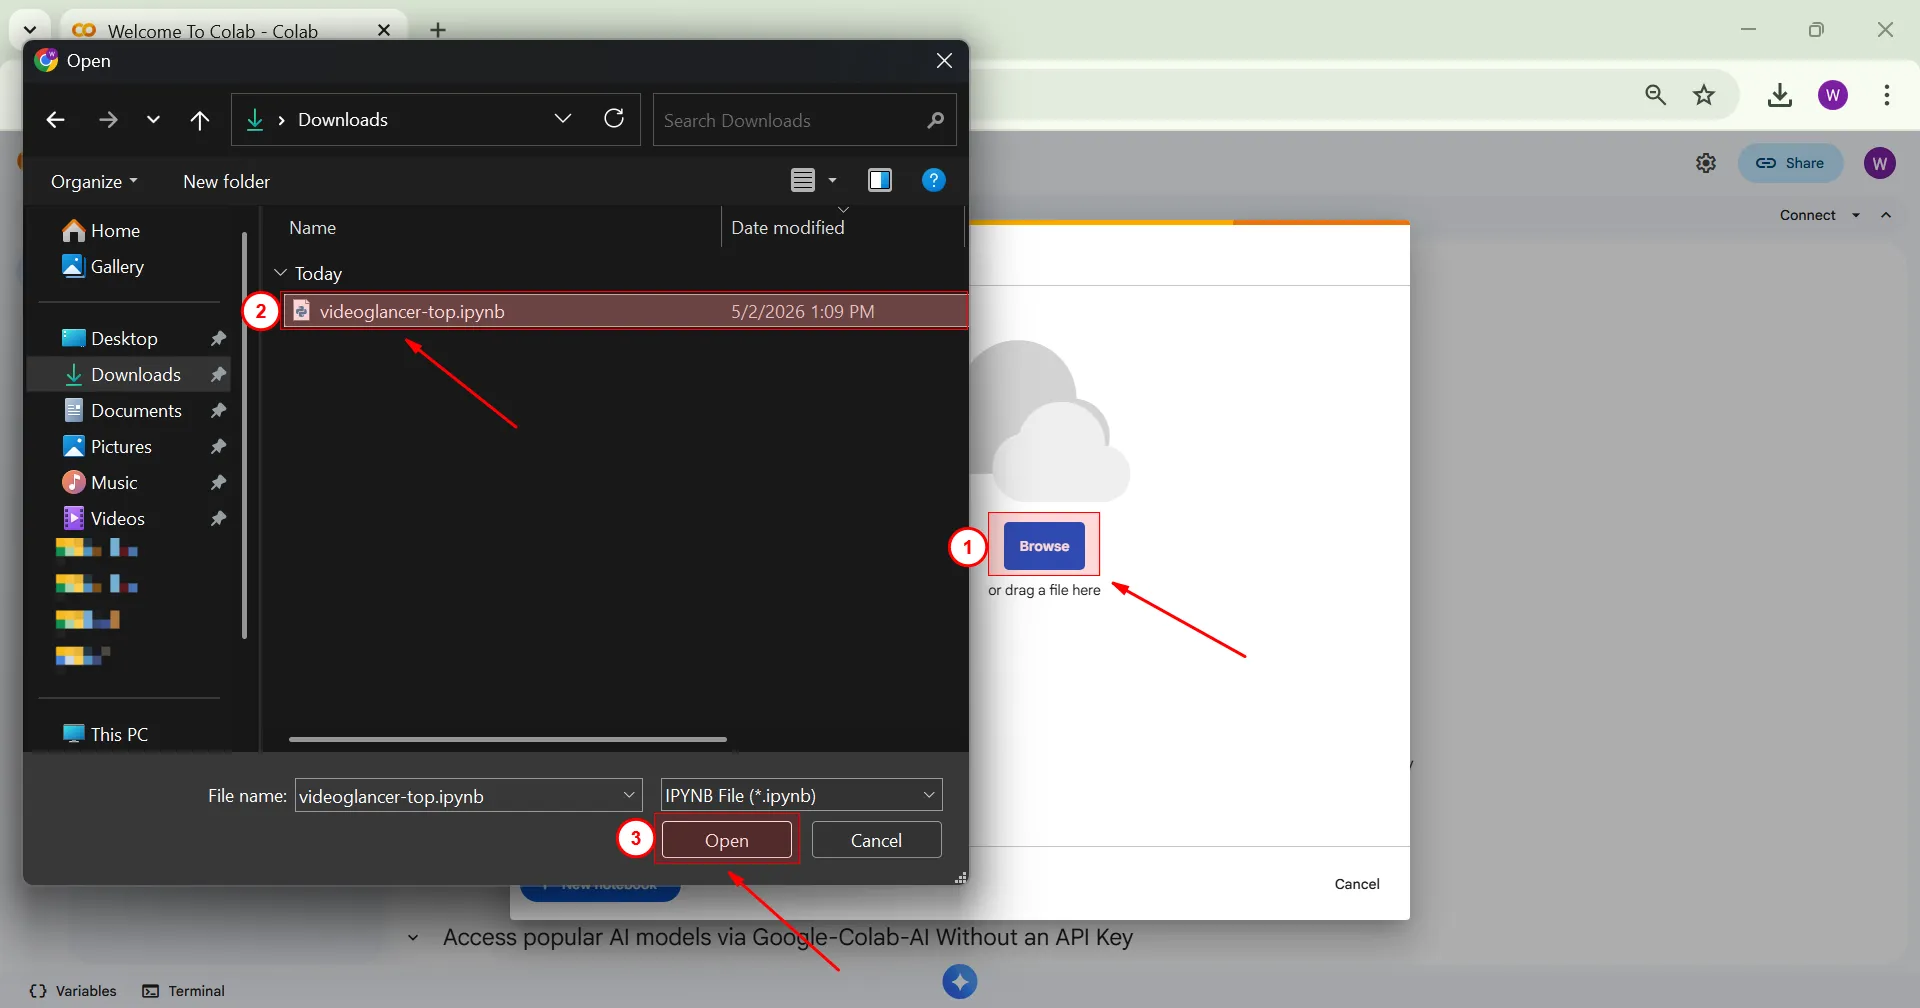Screen dimensions: 1920x1008
Task: Go back in the Open dialog
Action: tap(55, 120)
